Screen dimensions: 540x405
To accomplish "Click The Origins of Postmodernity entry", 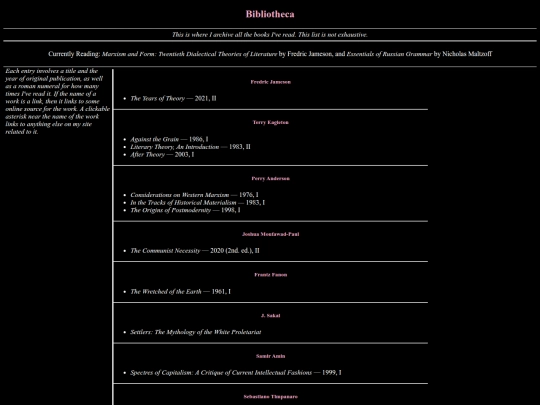I will 185,210.
